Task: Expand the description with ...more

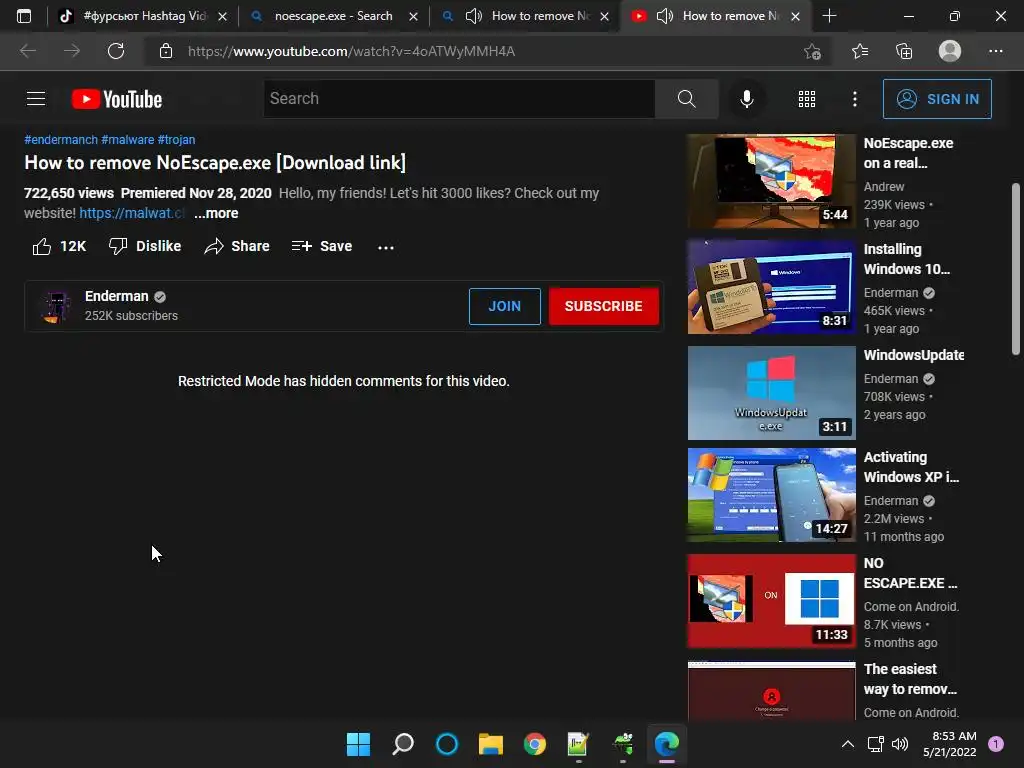Action: [x=216, y=213]
